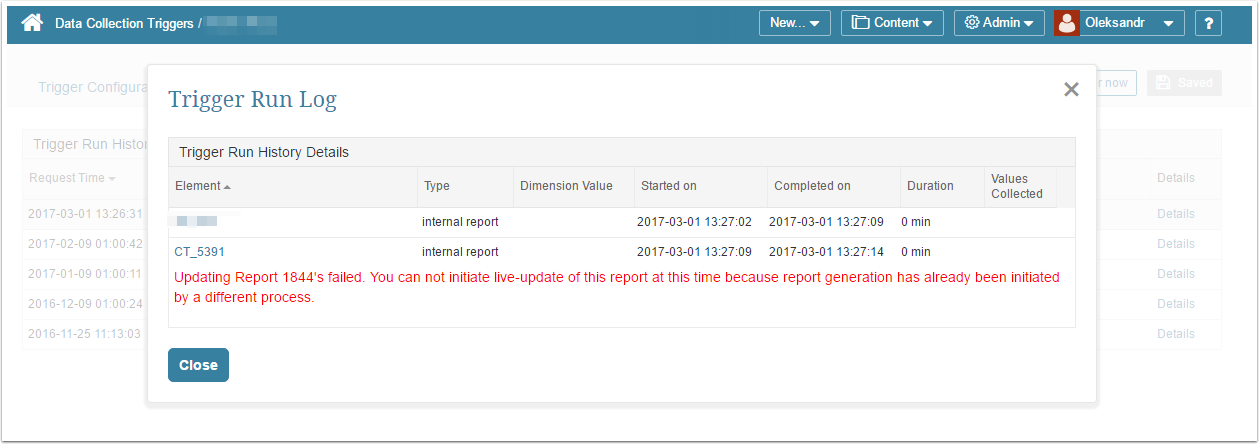The height and width of the screenshot is (444, 1259).
Task: Open the Admin menu
Action: click(x=999, y=23)
